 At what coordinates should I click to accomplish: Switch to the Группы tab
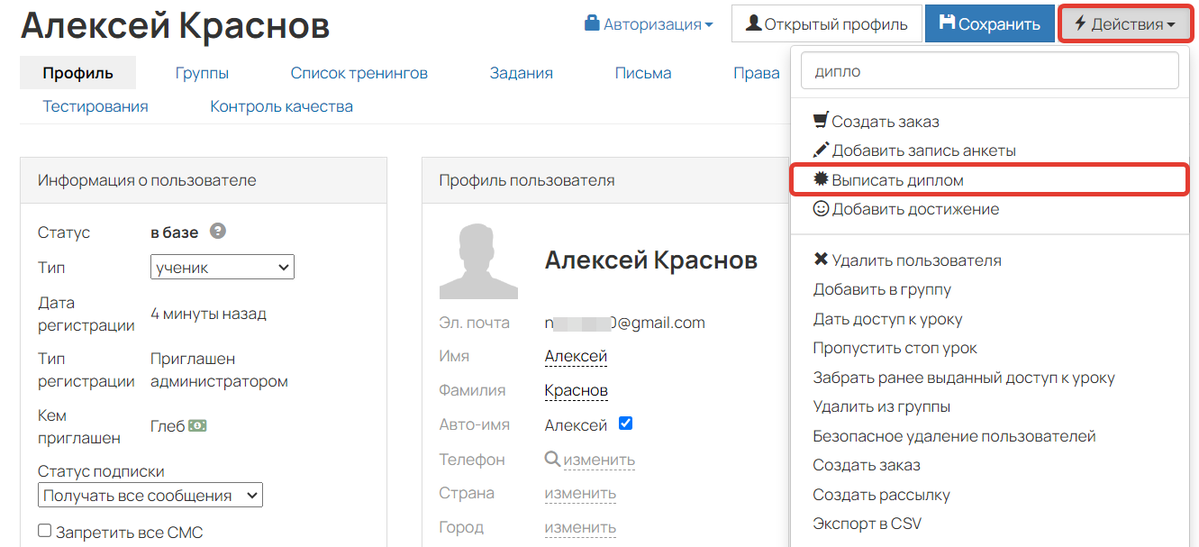pyautogui.click(x=202, y=73)
